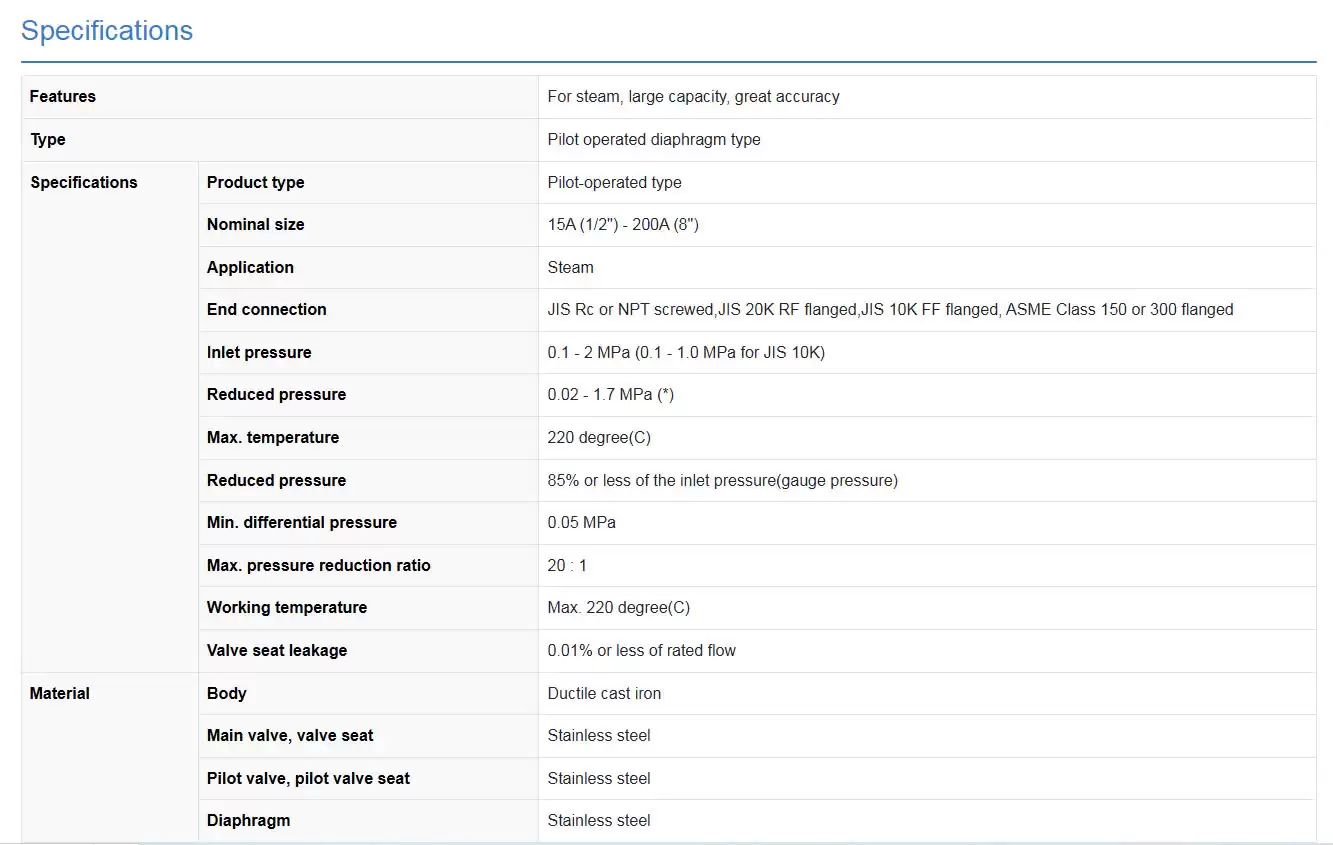The width and height of the screenshot is (1333, 845).
Task: Select the "Product type" label
Action: pyautogui.click(x=255, y=182)
